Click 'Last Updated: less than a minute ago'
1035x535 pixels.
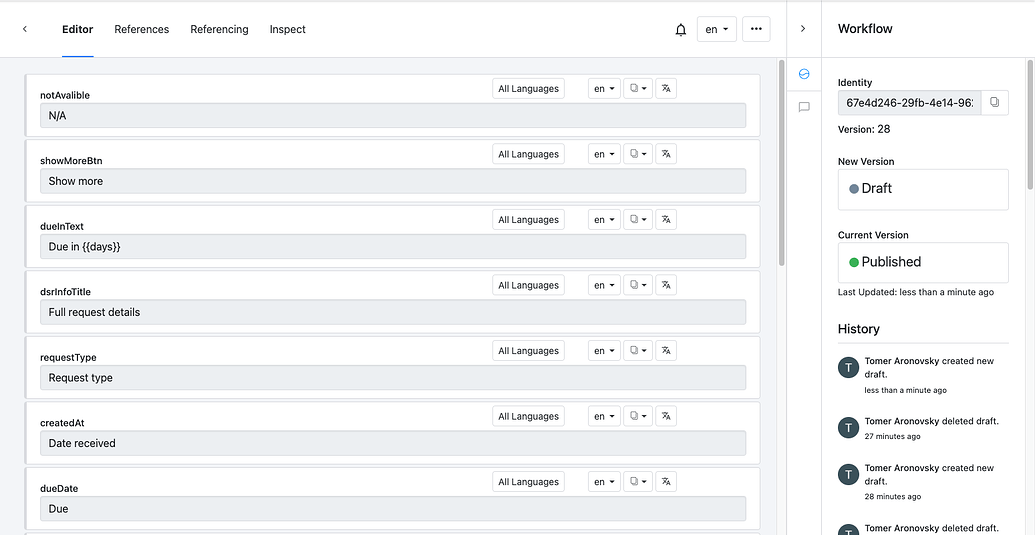click(916, 292)
